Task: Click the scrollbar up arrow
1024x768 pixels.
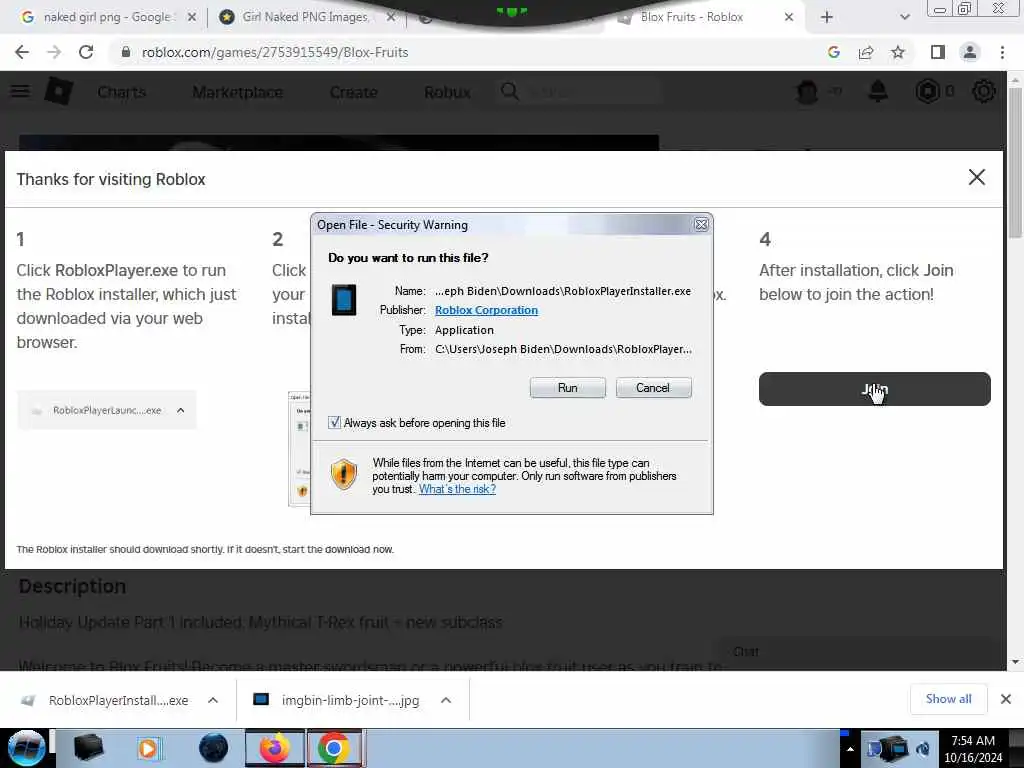Action: pyautogui.click(x=1015, y=80)
